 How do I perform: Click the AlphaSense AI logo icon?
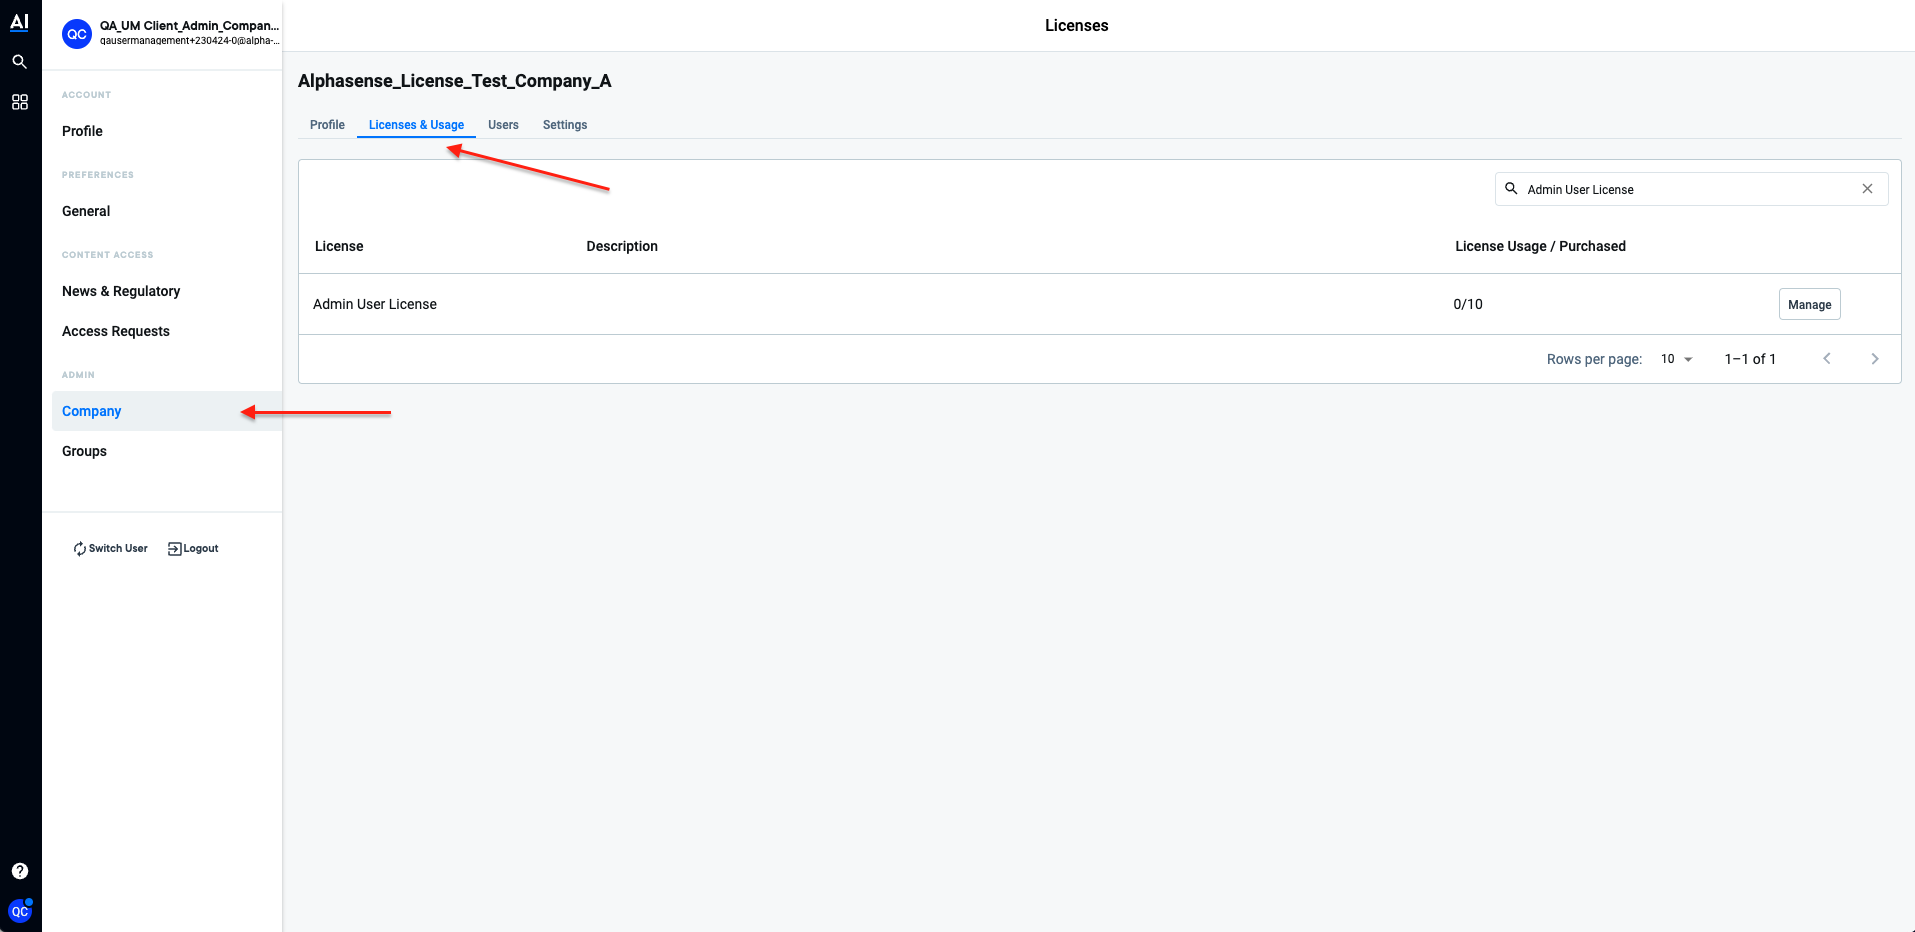click(19, 22)
